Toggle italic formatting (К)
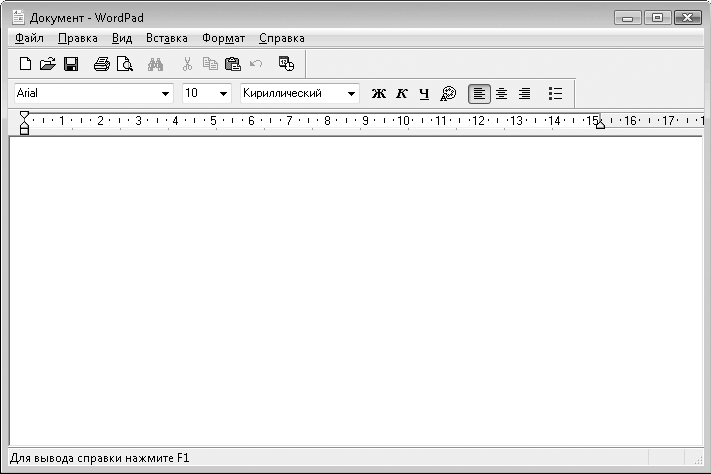Image resolution: width=711 pixels, height=474 pixels. (402, 93)
